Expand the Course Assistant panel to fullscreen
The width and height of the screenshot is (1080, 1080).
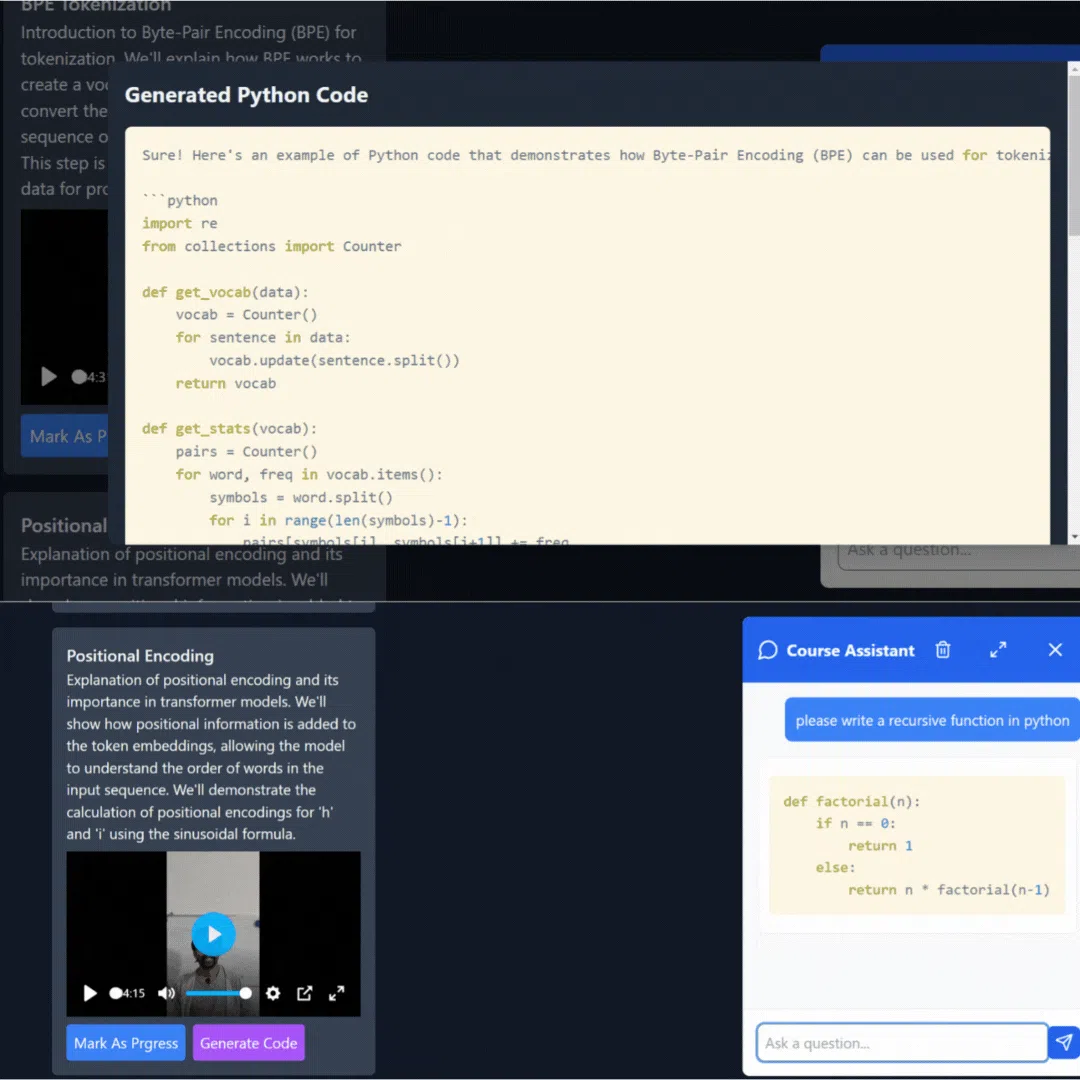(998, 650)
